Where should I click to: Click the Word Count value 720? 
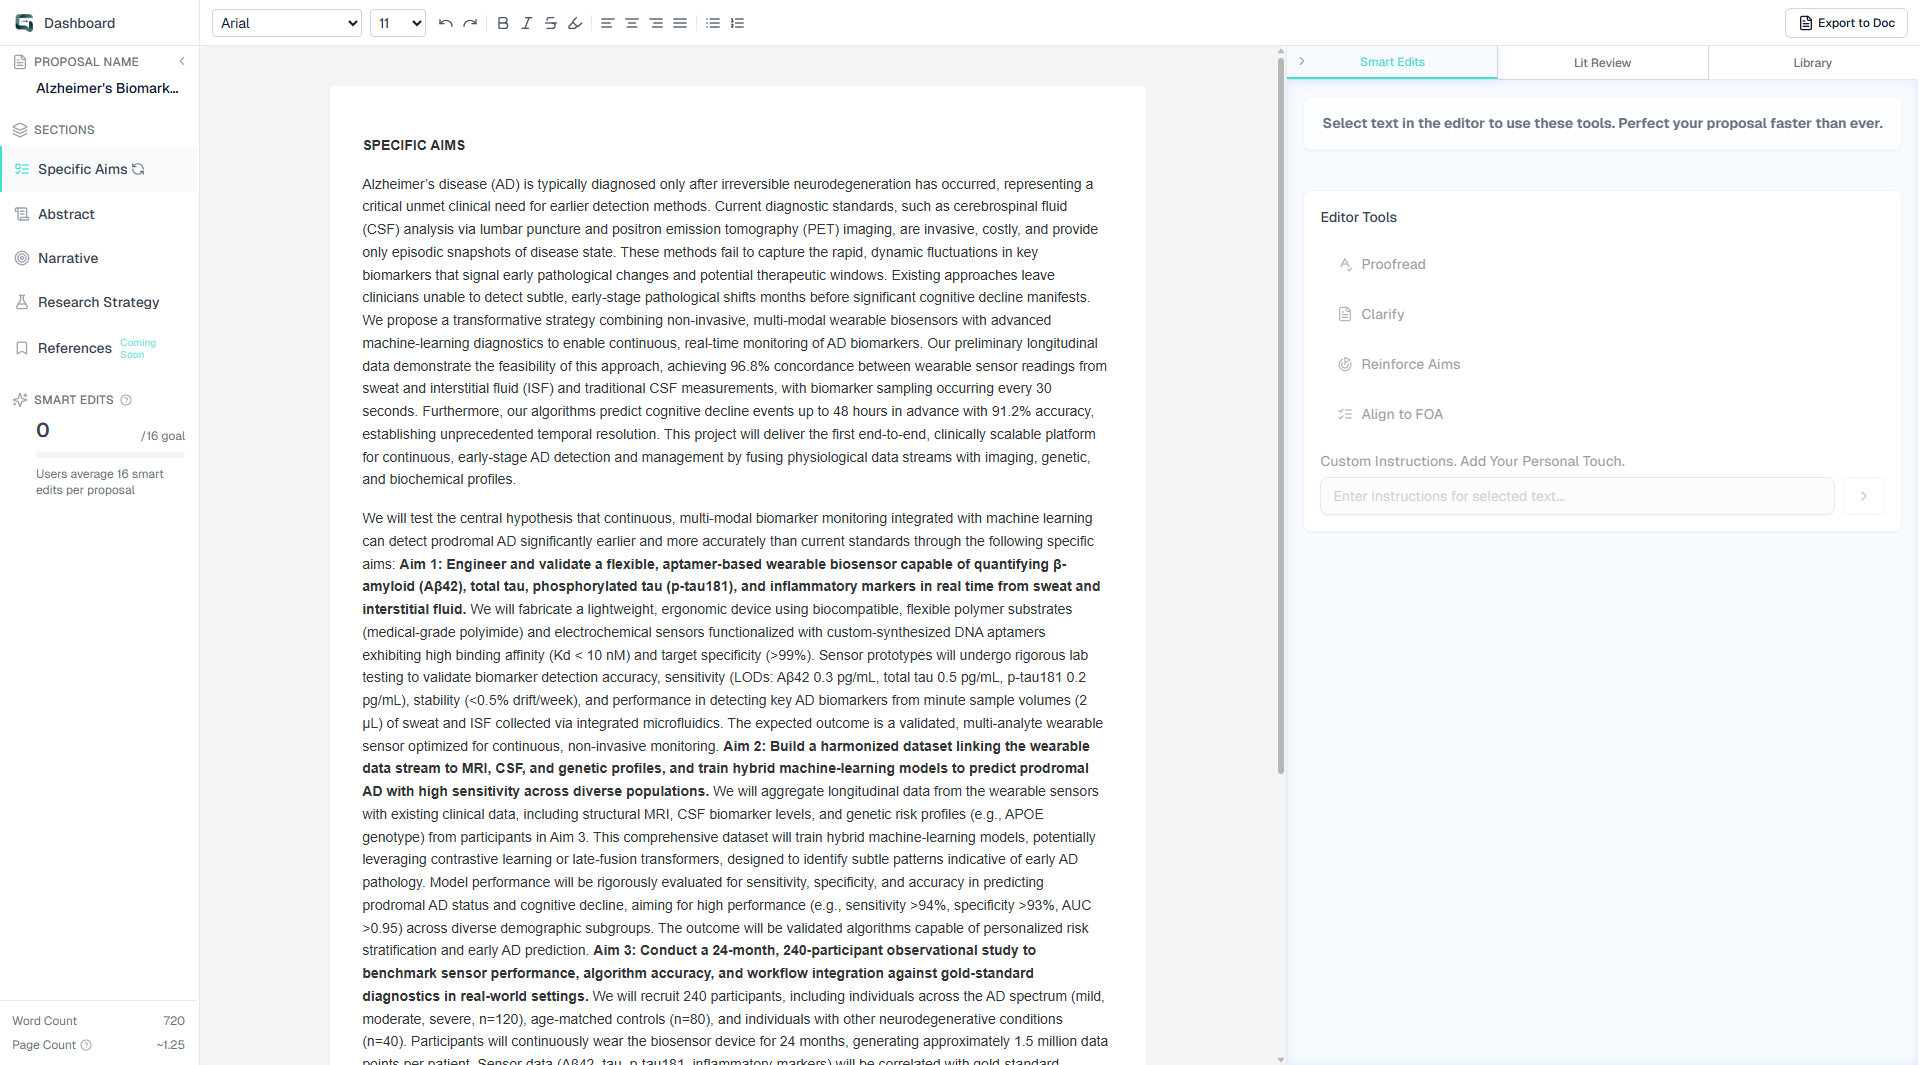tap(174, 1021)
